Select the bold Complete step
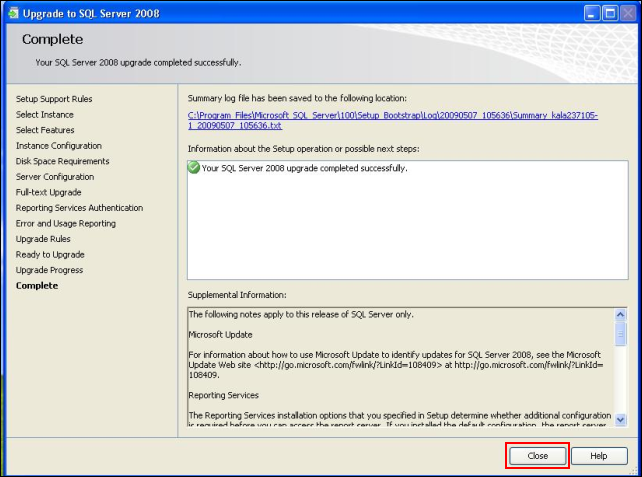The width and height of the screenshot is (642, 477). (x=37, y=285)
